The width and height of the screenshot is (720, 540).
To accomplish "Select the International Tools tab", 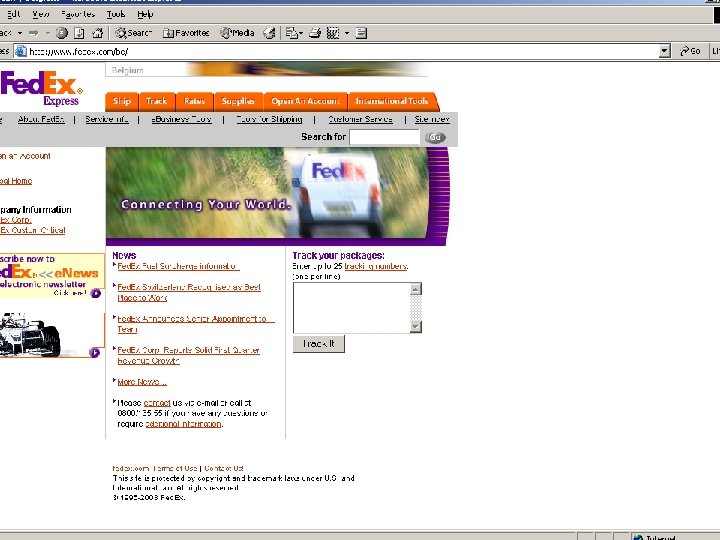I will click(392, 101).
